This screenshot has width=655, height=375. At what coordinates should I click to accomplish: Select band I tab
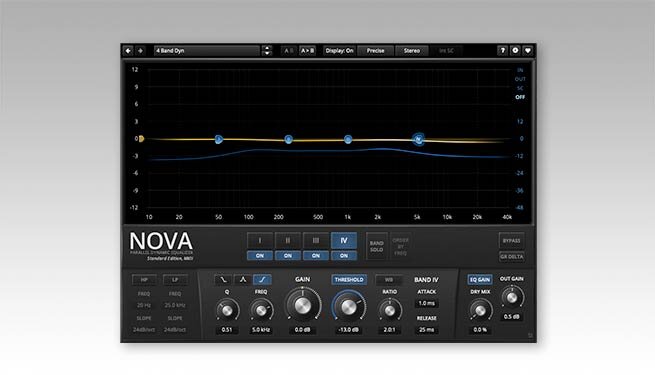(260, 241)
